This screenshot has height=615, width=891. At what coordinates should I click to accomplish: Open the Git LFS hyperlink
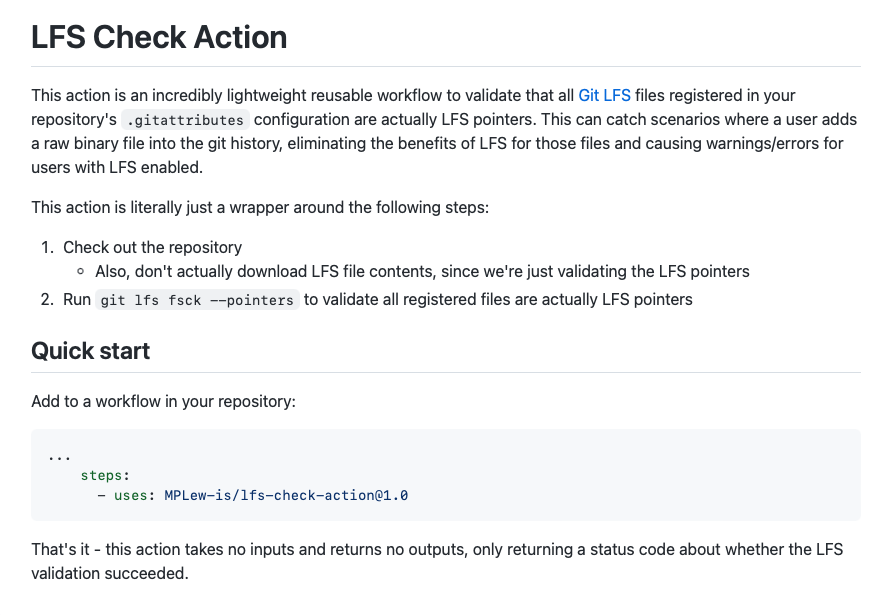pos(604,96)
